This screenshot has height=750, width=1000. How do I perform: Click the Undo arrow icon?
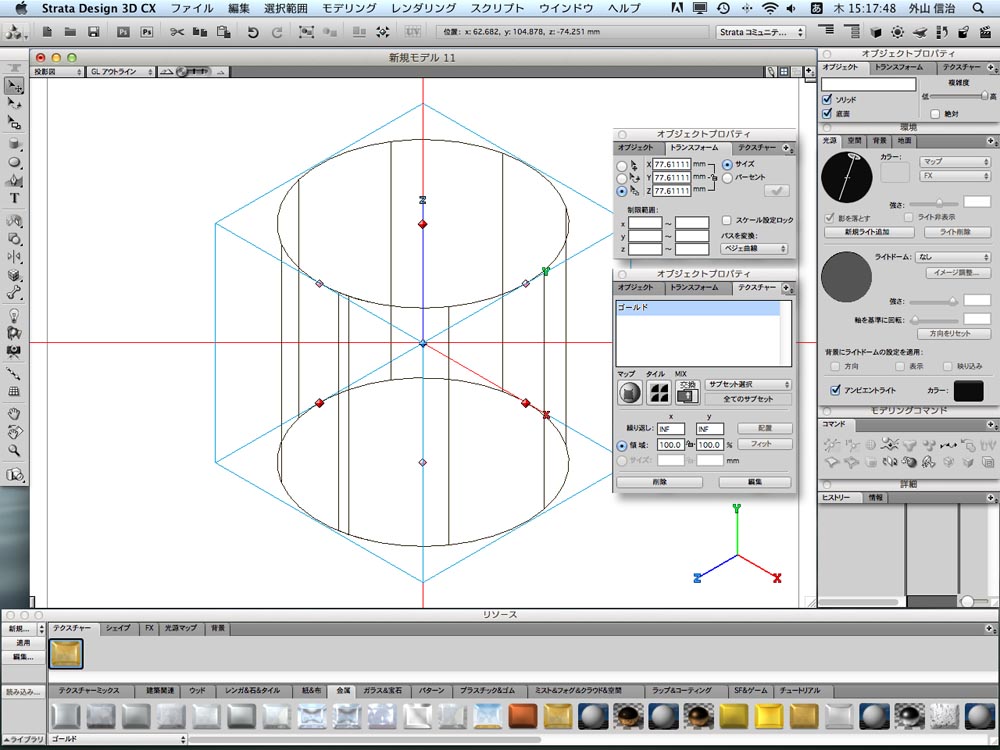[253, 32]
